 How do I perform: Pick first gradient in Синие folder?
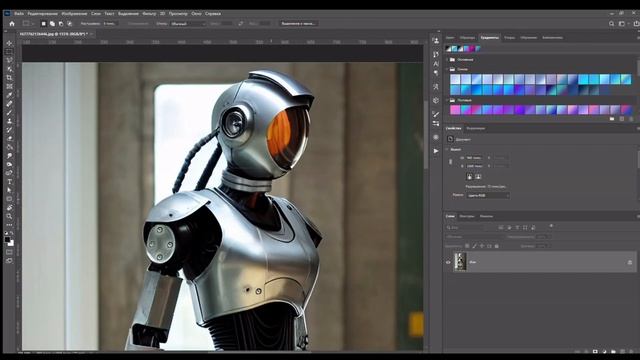455,79
